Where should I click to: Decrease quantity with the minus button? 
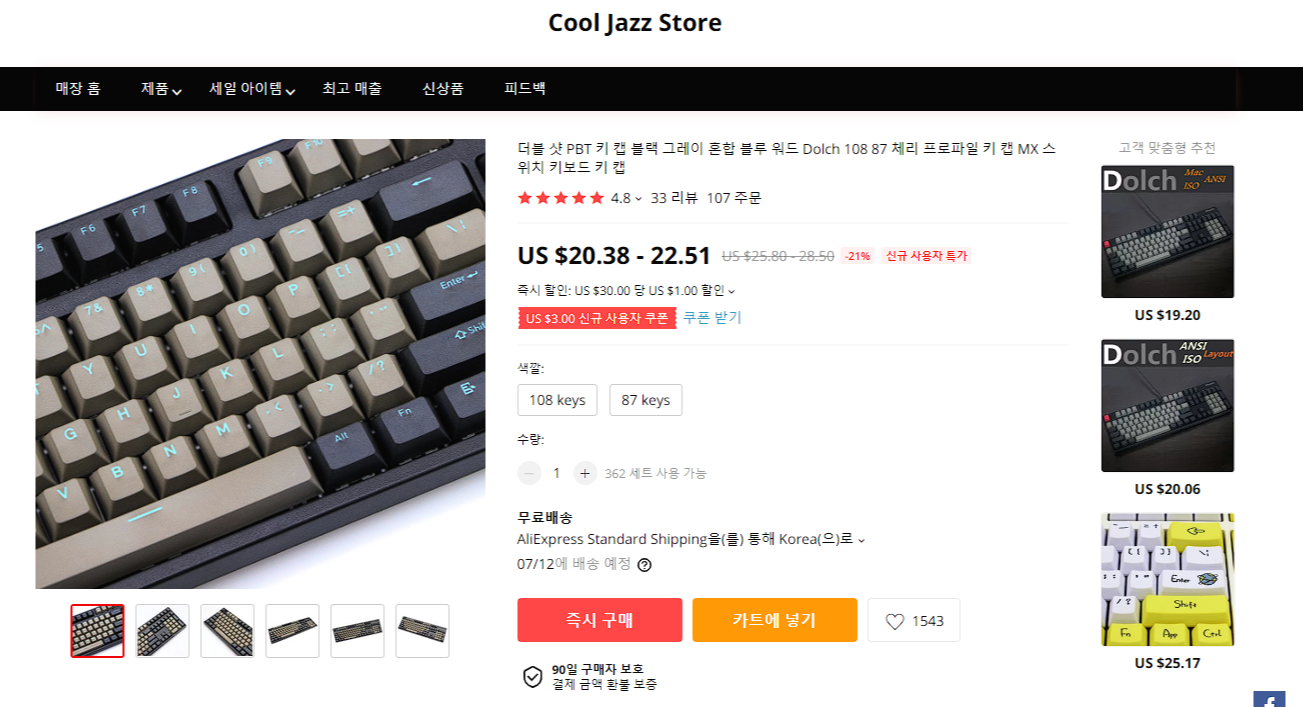(x=529, y=473)
